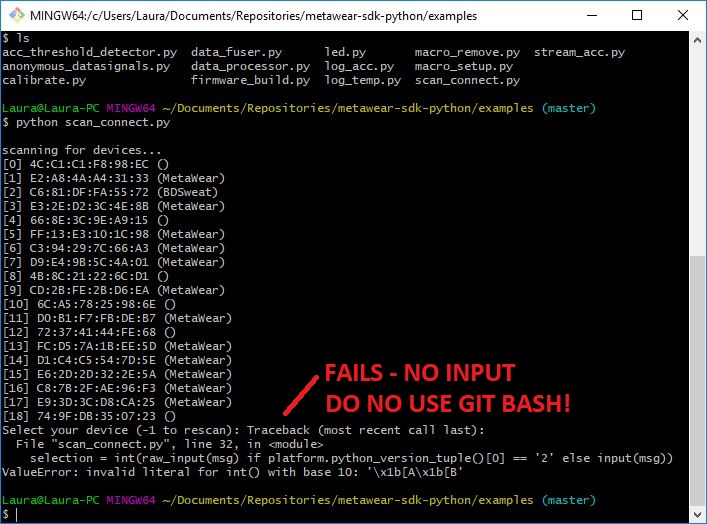The height and width of the screenshot is (524, 707).
Task: Click the 'File "scan_connect.py", line 32' traceback line
Action: (170, 444)
